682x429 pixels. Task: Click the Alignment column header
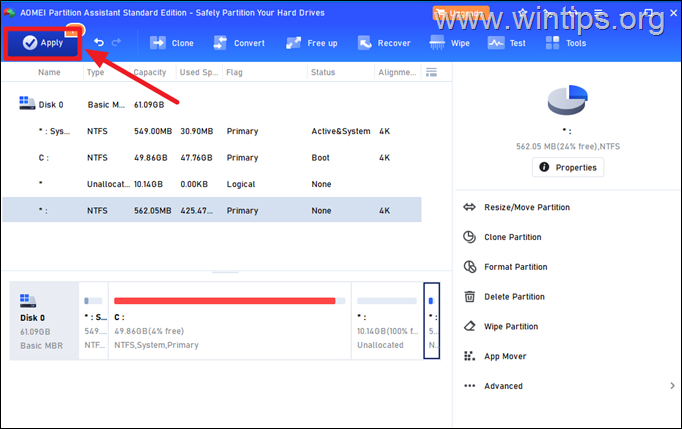click(397, 72)
